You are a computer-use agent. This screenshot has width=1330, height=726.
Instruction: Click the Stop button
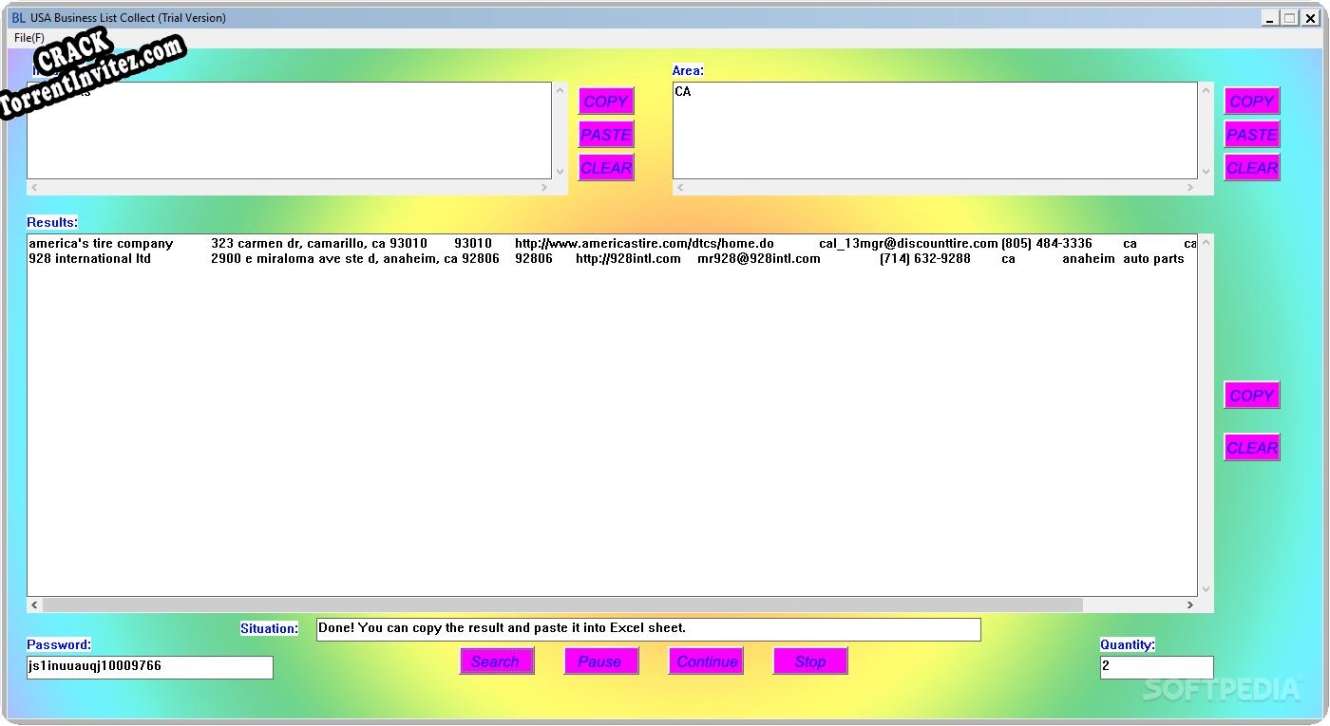tap(810, 660)
